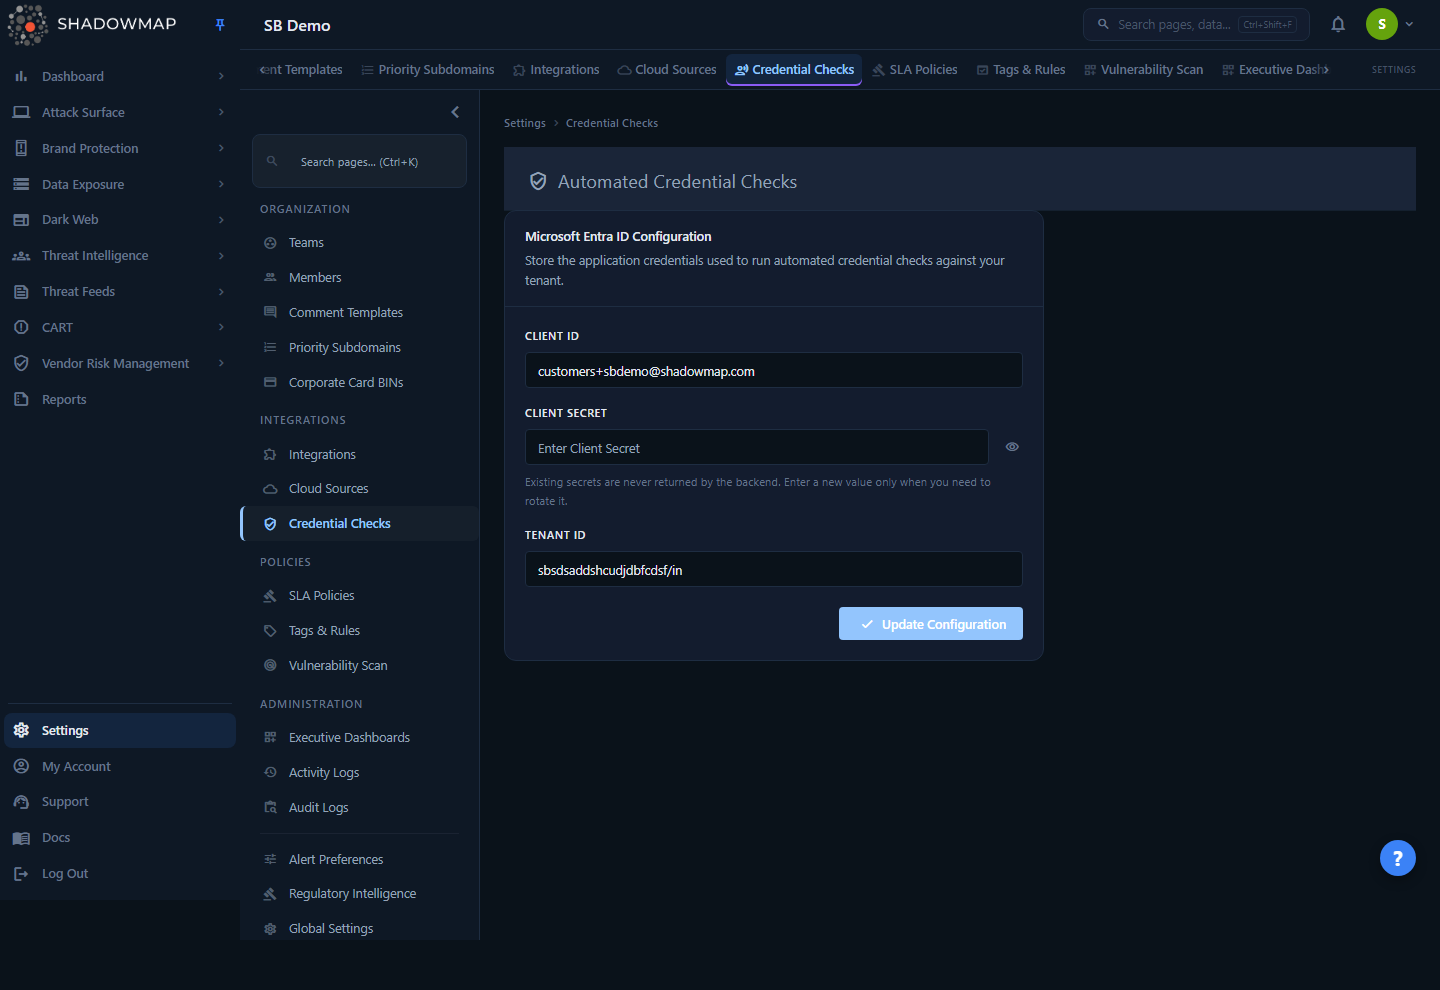Viewport: 1440px width, 990px height.
Task: Click the Attack Surface laptop icon
Action: click(x=21, y=112)
